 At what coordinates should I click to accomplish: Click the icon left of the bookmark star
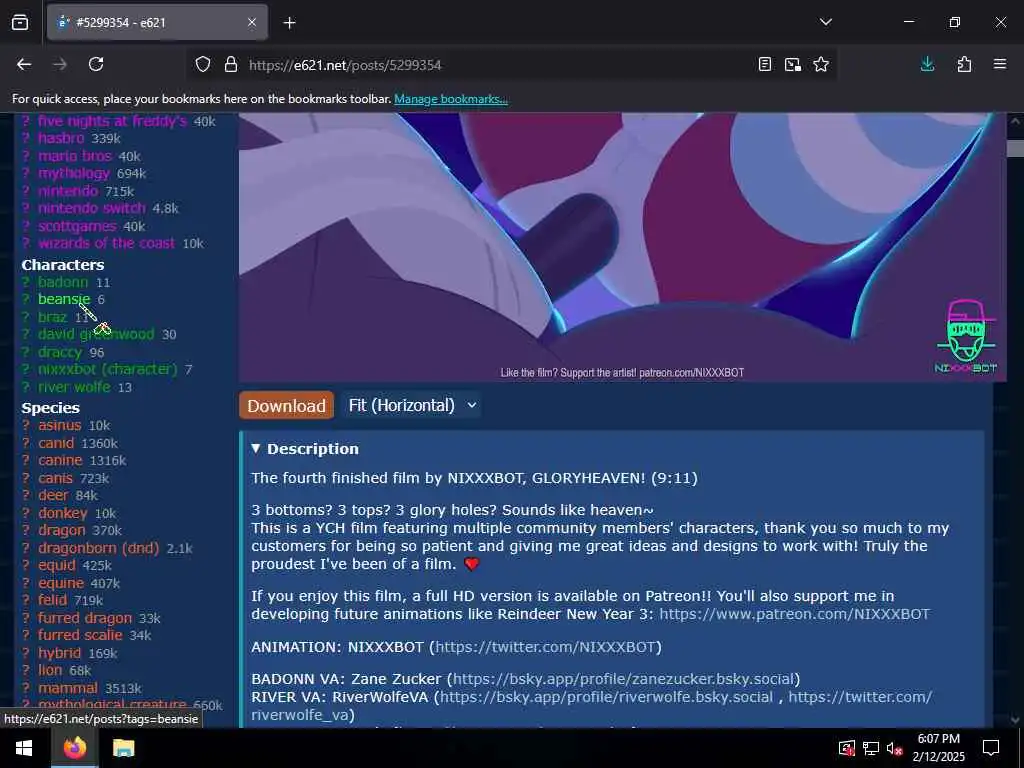point(793,64)
